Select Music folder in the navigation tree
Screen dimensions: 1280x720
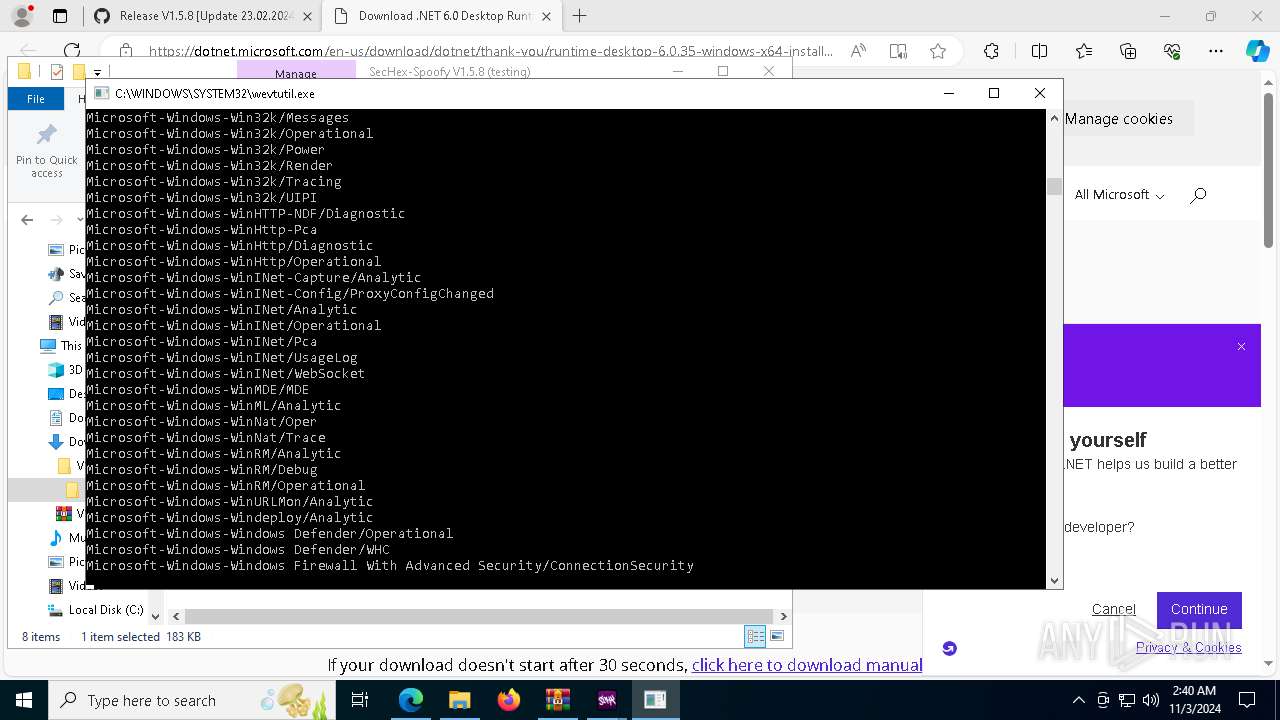(66, 537)
